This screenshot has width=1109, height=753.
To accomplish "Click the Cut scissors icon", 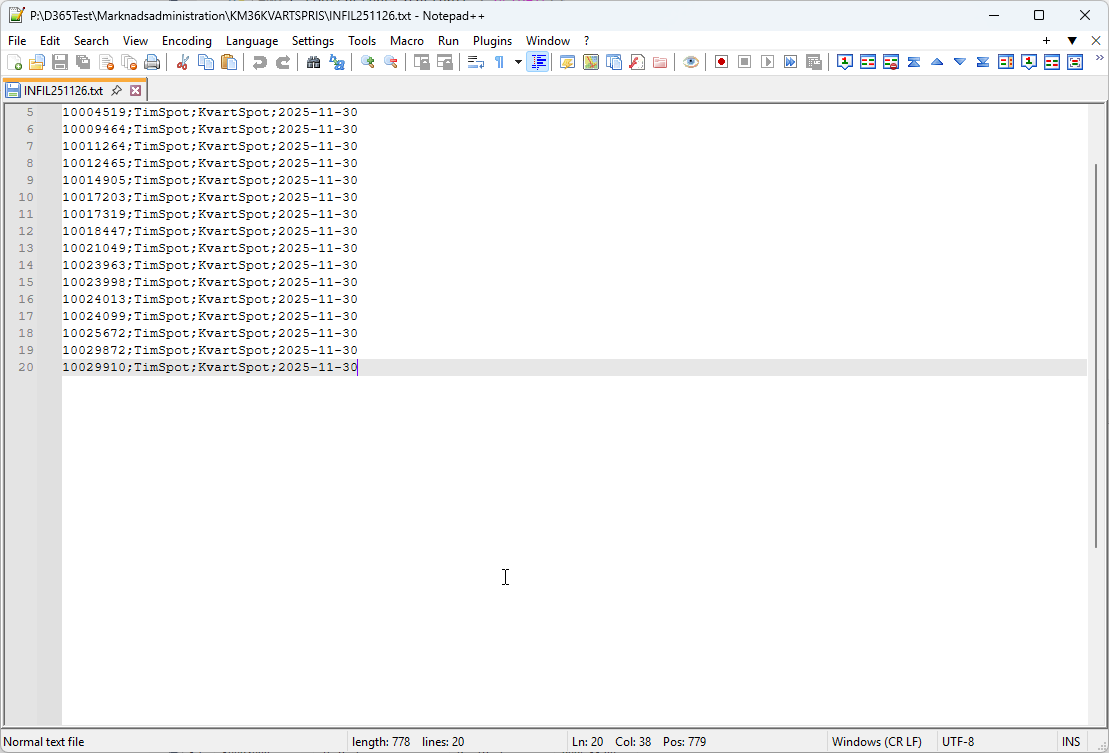I will click(x=182, y=62).
